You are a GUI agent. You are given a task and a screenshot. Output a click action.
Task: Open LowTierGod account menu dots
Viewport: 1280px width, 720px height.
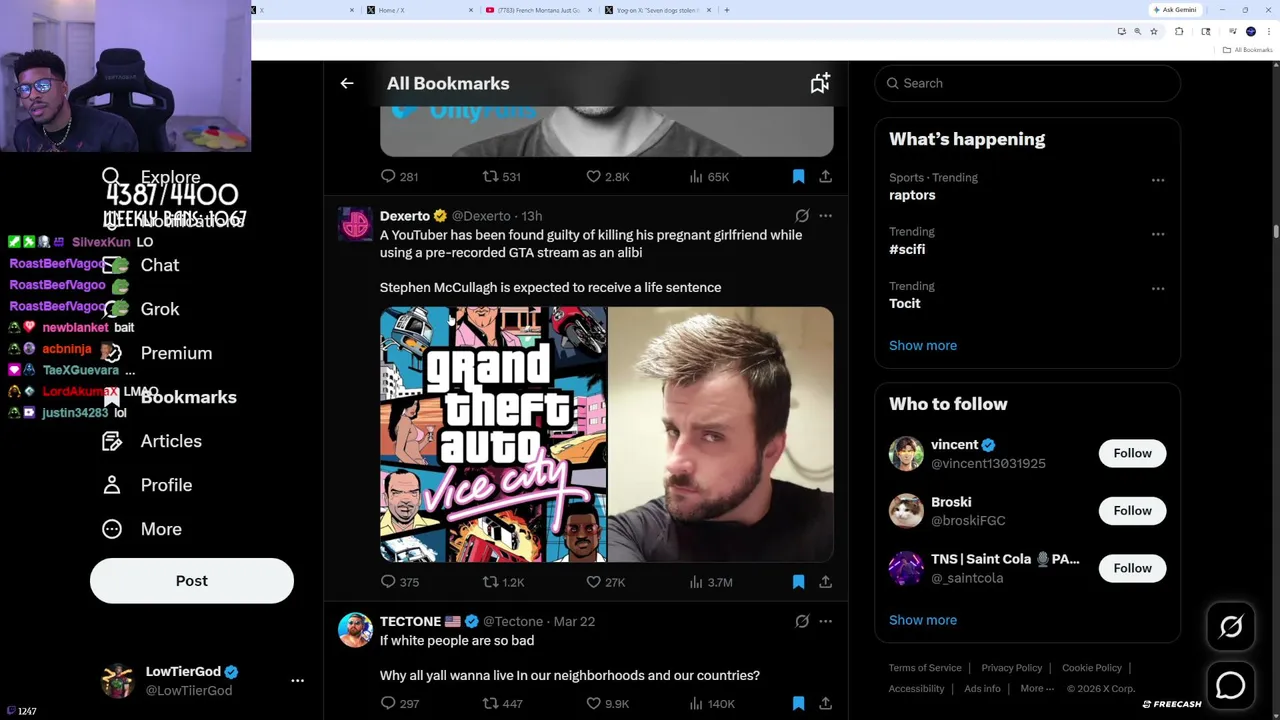pyautogui.click(x=297, y=680)
